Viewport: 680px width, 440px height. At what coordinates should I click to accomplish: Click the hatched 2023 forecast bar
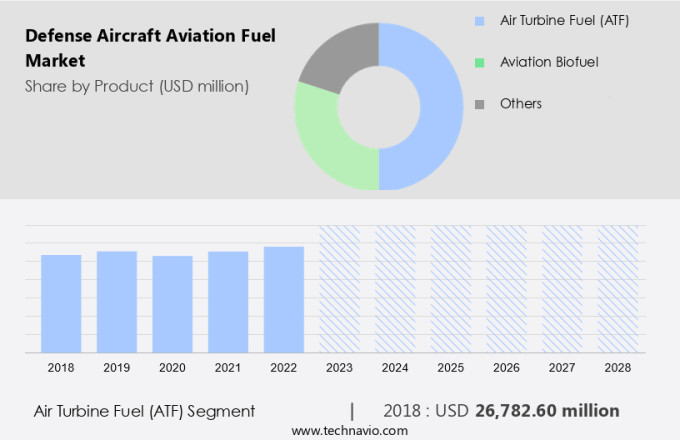[339, 289]
